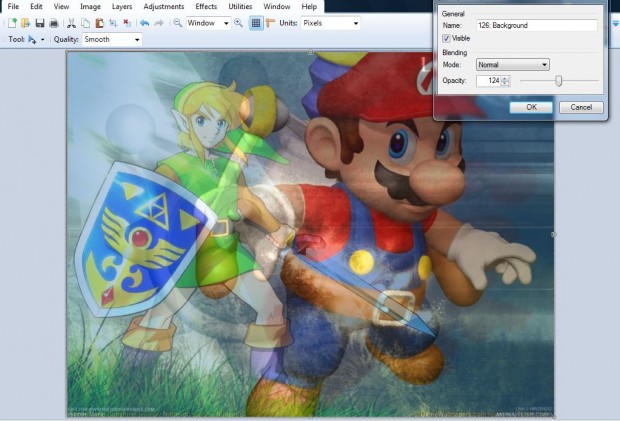Open the Help menu
620x421 pixels.
tap(309, 7)
